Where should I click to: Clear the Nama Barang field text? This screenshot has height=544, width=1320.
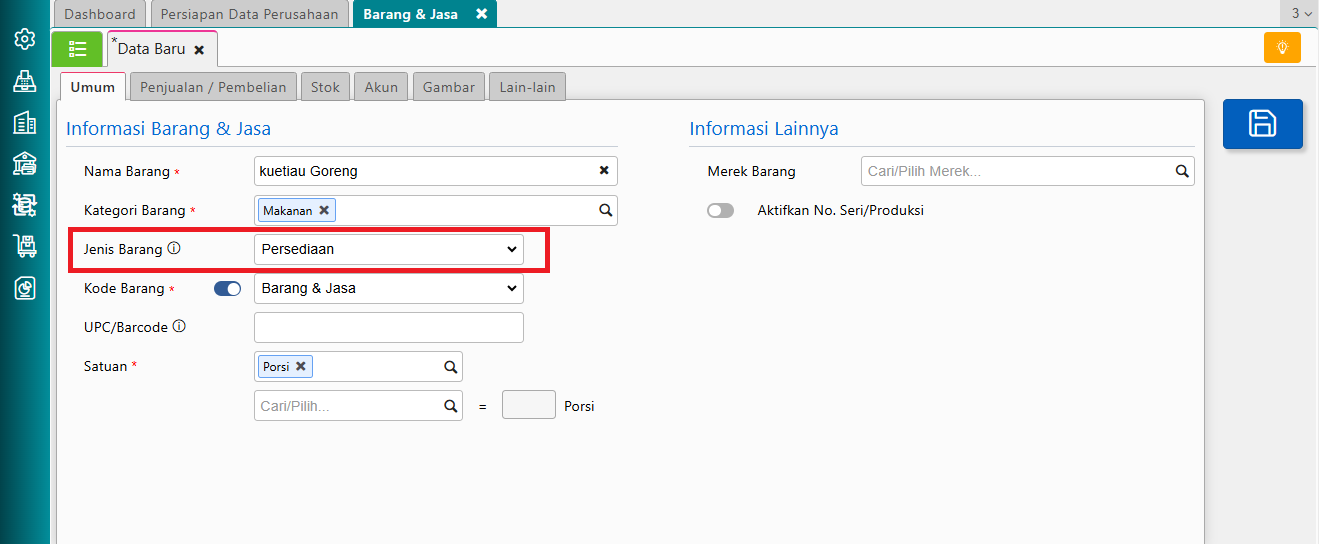(x=604, y=171)
